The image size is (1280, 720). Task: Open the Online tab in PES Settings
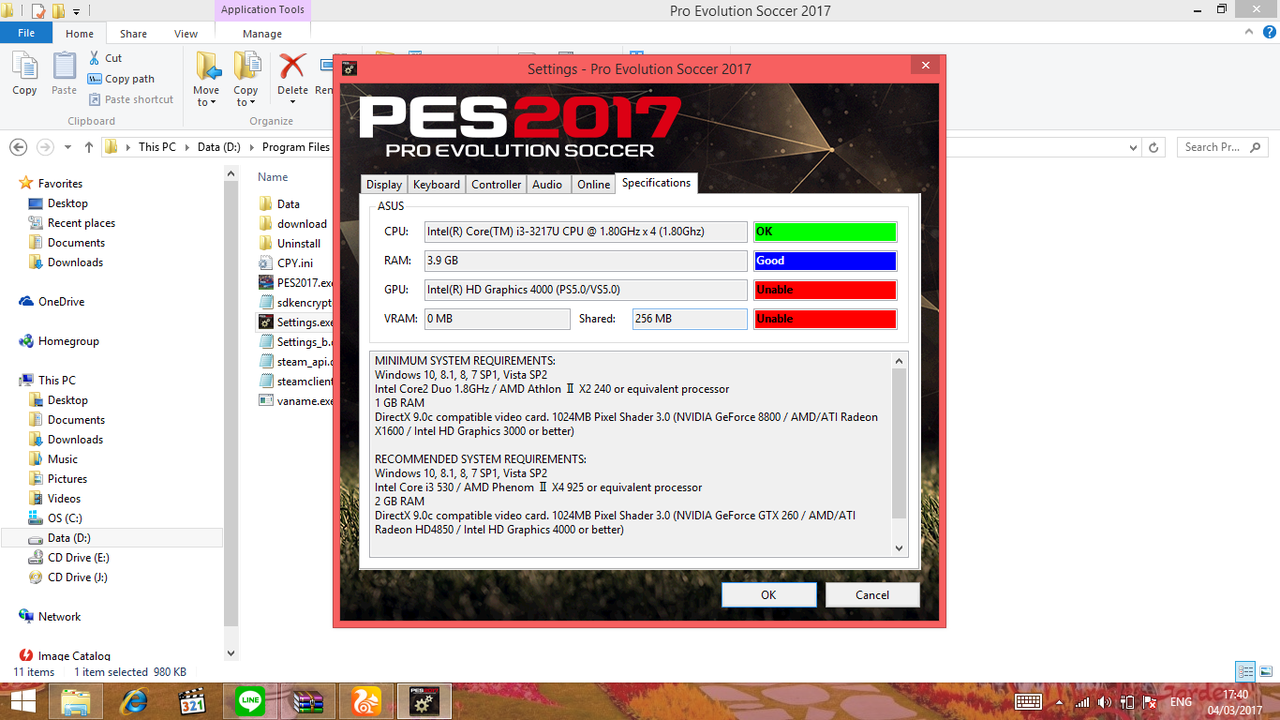[593, 184]
